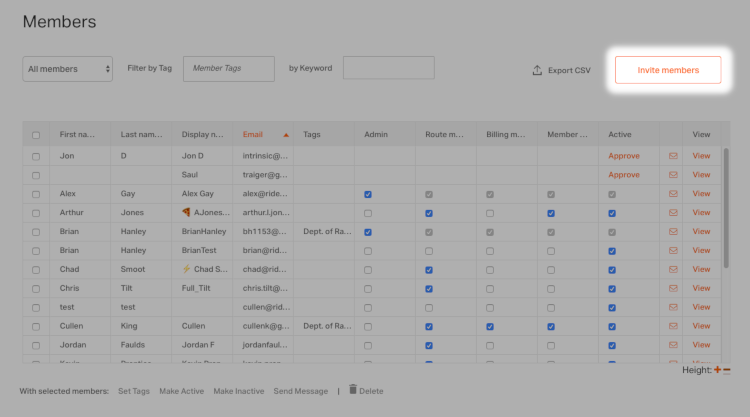View Jordan Faulds's member profile

(701, 345)
